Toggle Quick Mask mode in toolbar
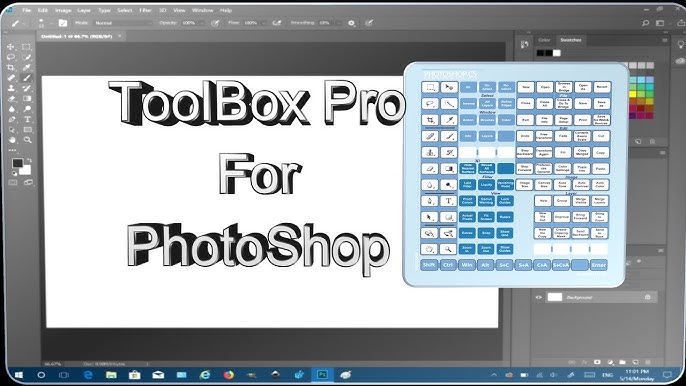The width and height of the screenshot is (686, 386). [x=12, y=182]
